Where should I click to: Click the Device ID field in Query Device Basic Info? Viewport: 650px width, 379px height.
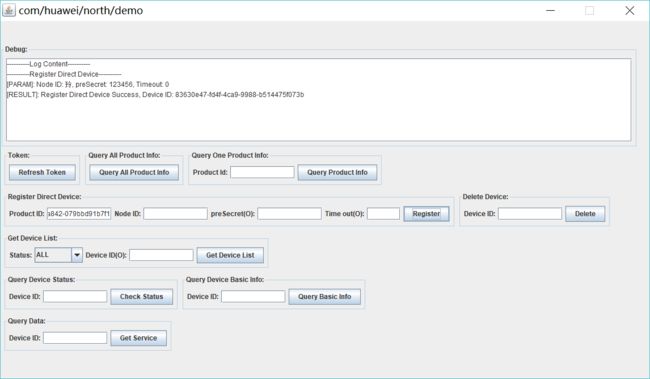253,296
